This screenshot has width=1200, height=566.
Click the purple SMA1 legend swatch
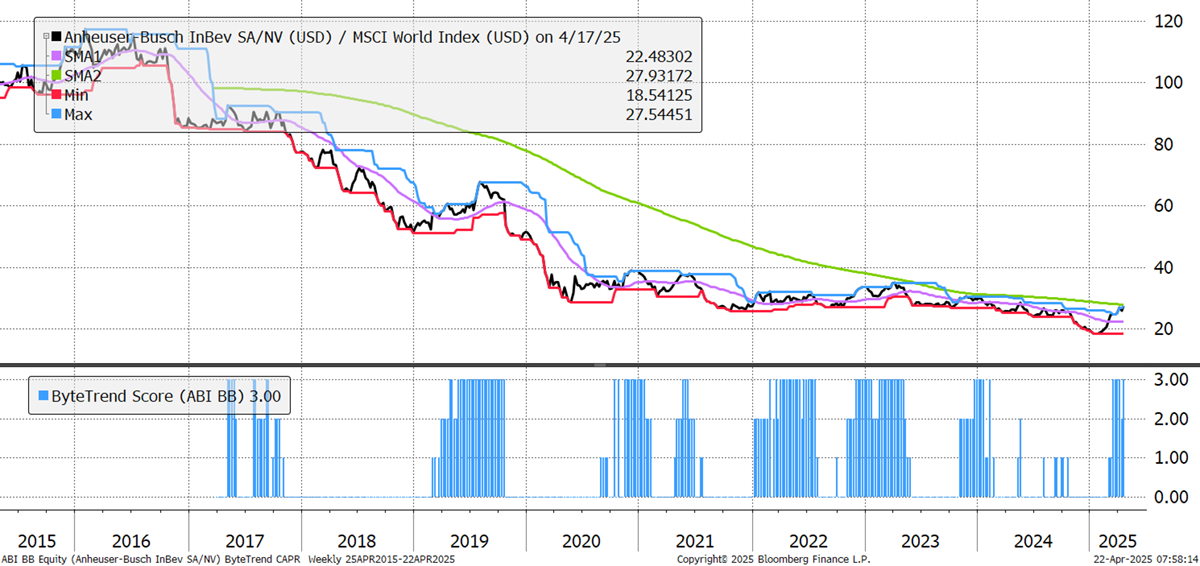54,55
